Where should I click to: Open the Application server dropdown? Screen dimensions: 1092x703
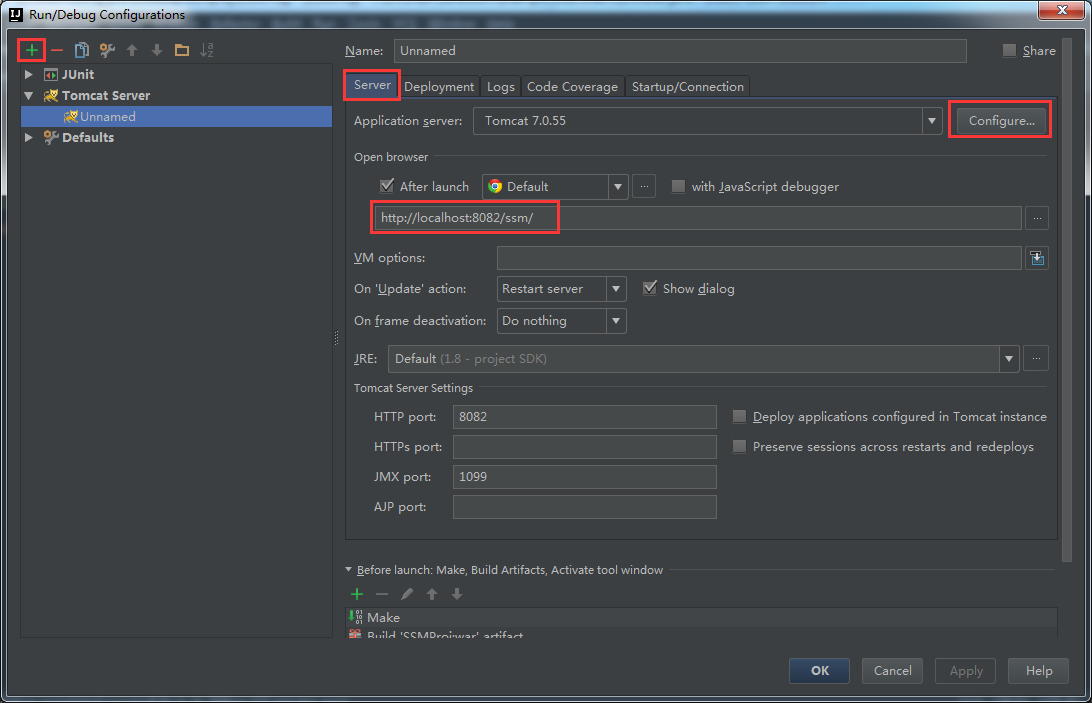point(932,121)
